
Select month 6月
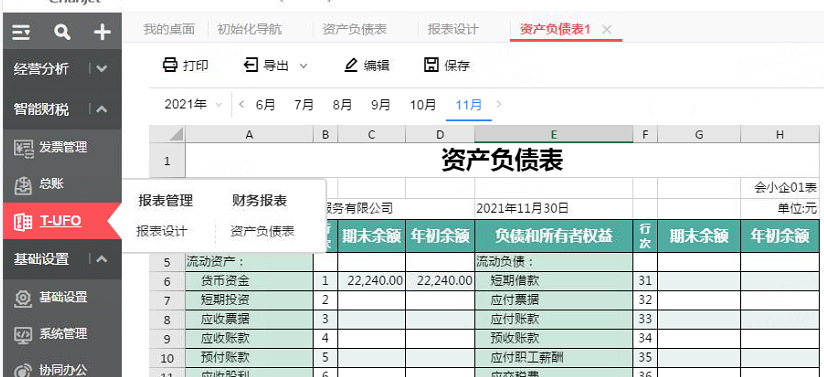click(266, 105)
